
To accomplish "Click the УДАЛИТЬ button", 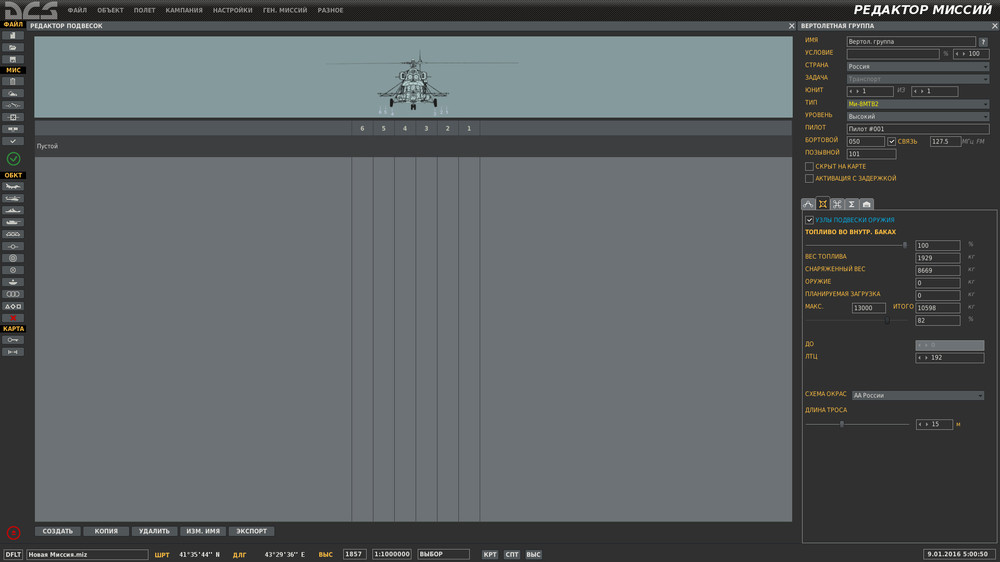I will point(154,531).
